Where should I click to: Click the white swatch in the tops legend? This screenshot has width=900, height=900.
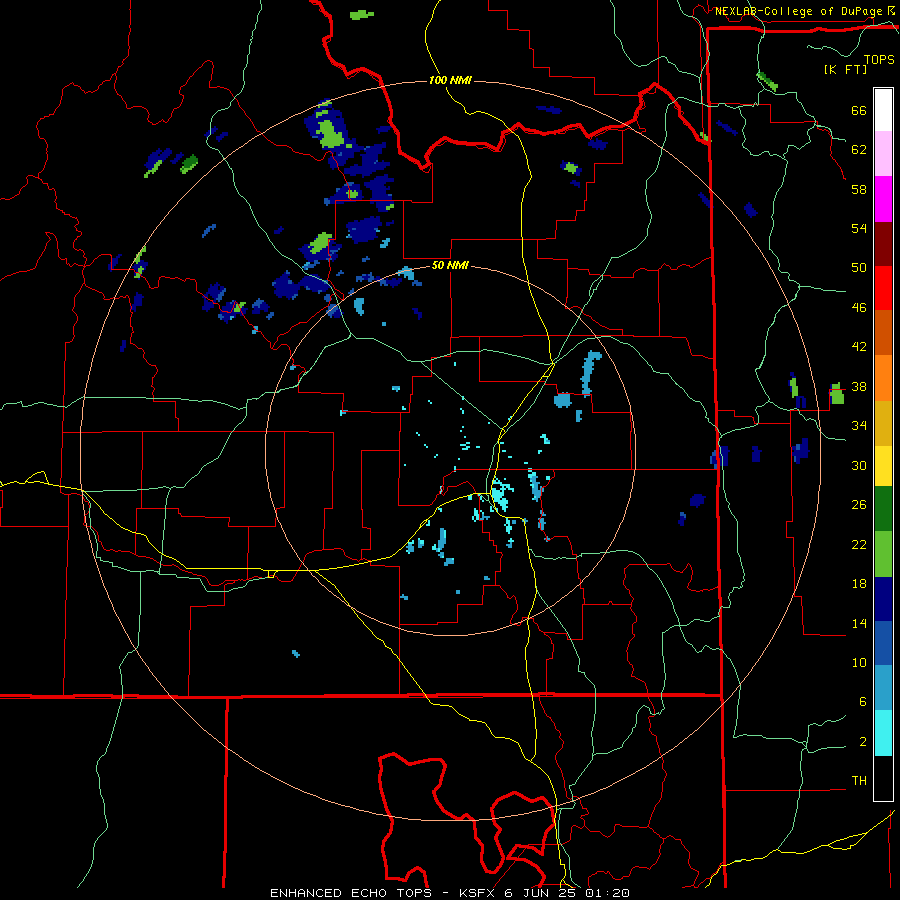883,110
